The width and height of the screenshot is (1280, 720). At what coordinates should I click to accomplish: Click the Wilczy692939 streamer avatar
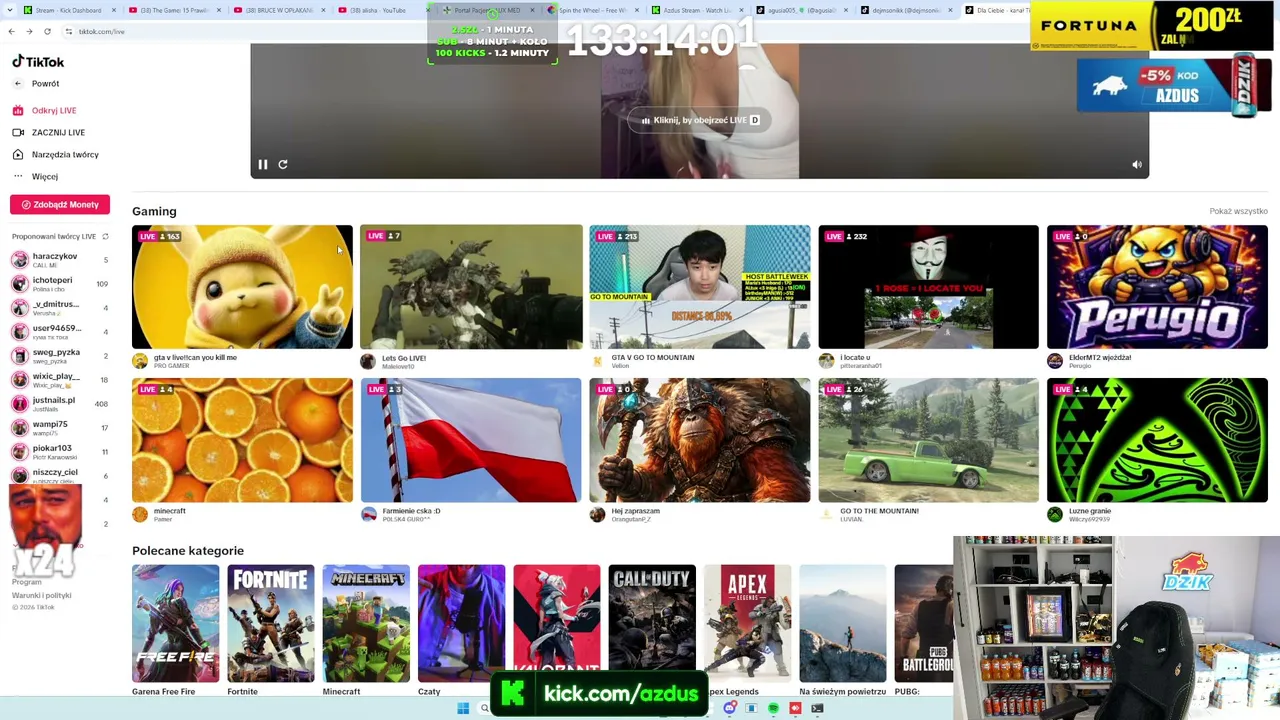(1055, 515)
